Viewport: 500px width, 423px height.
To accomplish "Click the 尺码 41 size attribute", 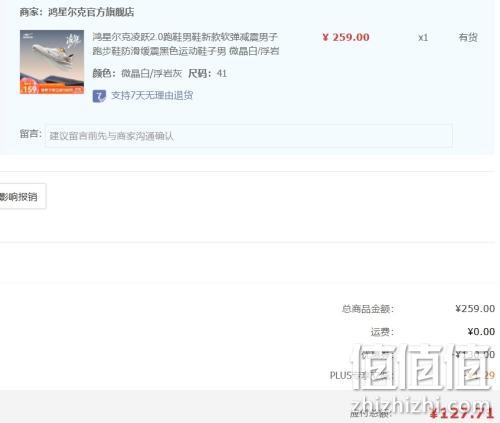I will click(x=208, y=73).
